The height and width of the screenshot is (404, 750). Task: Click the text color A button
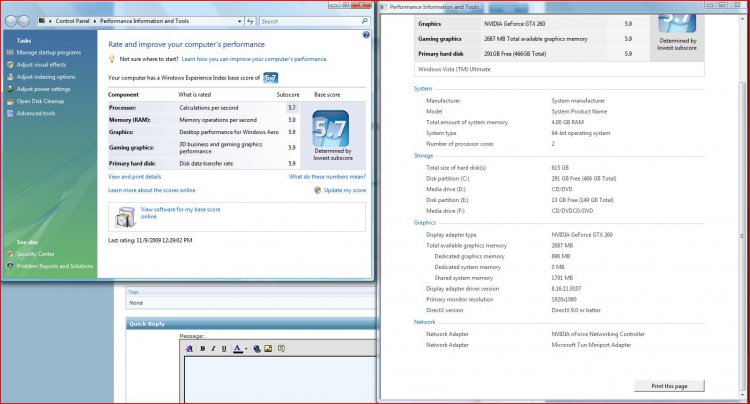point(238,349)
